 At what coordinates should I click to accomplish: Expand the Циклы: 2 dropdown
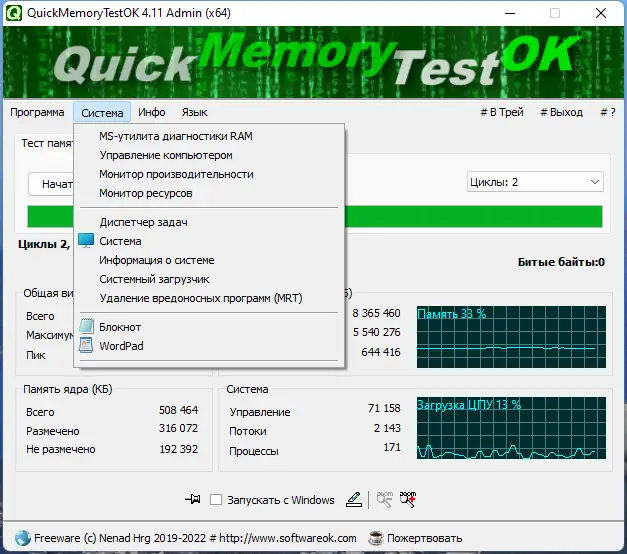(535, 182)
